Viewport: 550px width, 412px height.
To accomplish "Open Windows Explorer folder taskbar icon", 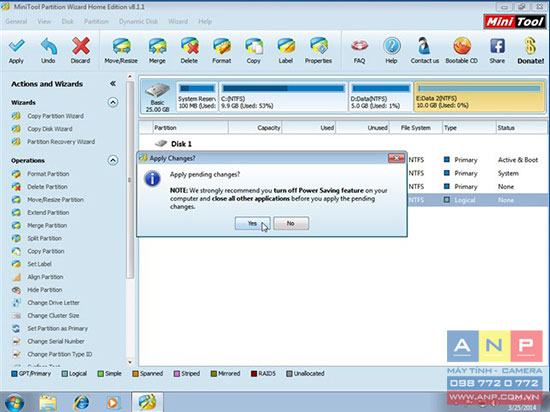I will (48, 402).
